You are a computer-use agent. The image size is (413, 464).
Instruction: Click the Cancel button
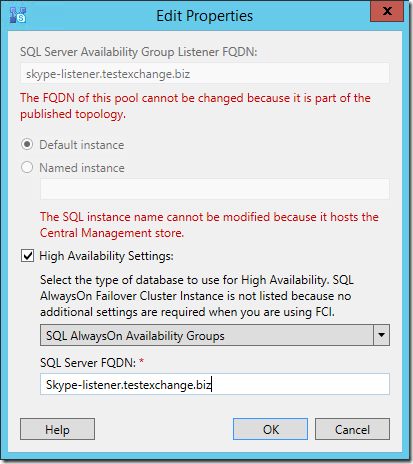click(352, 429)
